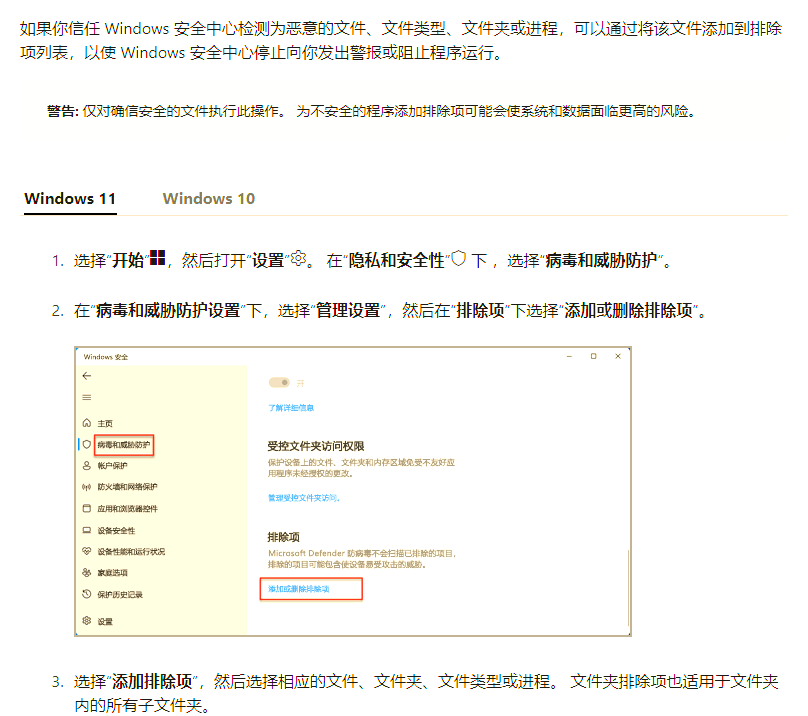
Task: Click the Windows Security vertical scrollbar
Action: [628, 588]
